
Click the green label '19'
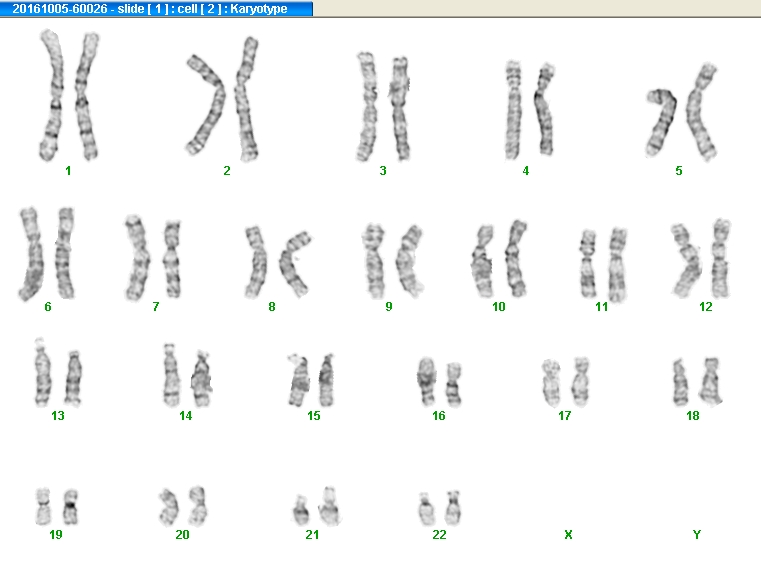(x=56, y=535)
